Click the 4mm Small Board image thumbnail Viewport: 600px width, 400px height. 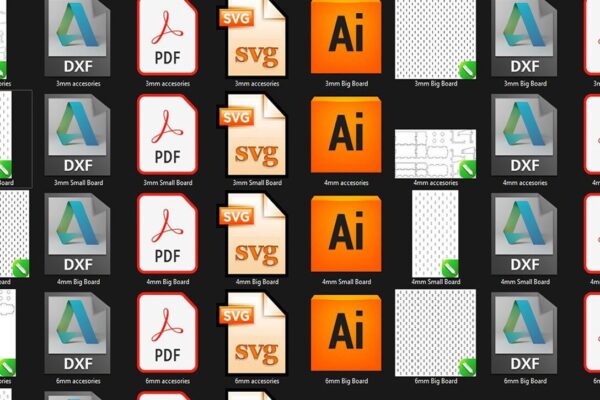(x=435, y=234)
